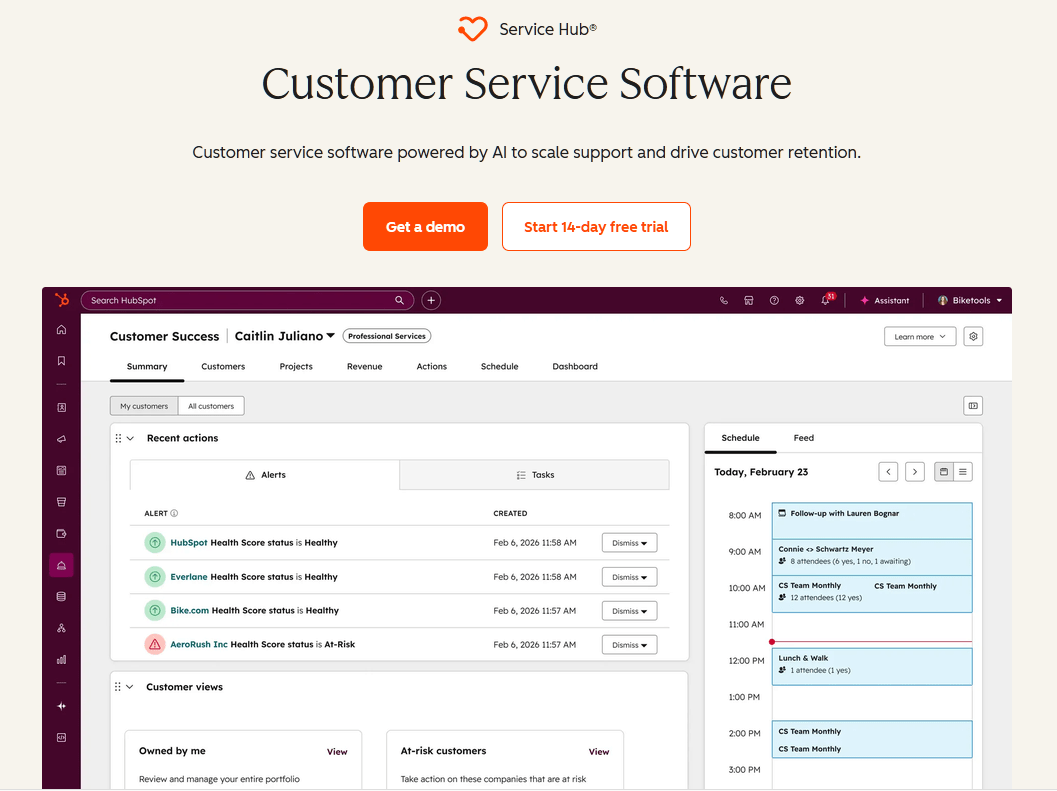The image size is (1057, 791).
Task: Switch to the Projects tab
Action: click(296, 367)
